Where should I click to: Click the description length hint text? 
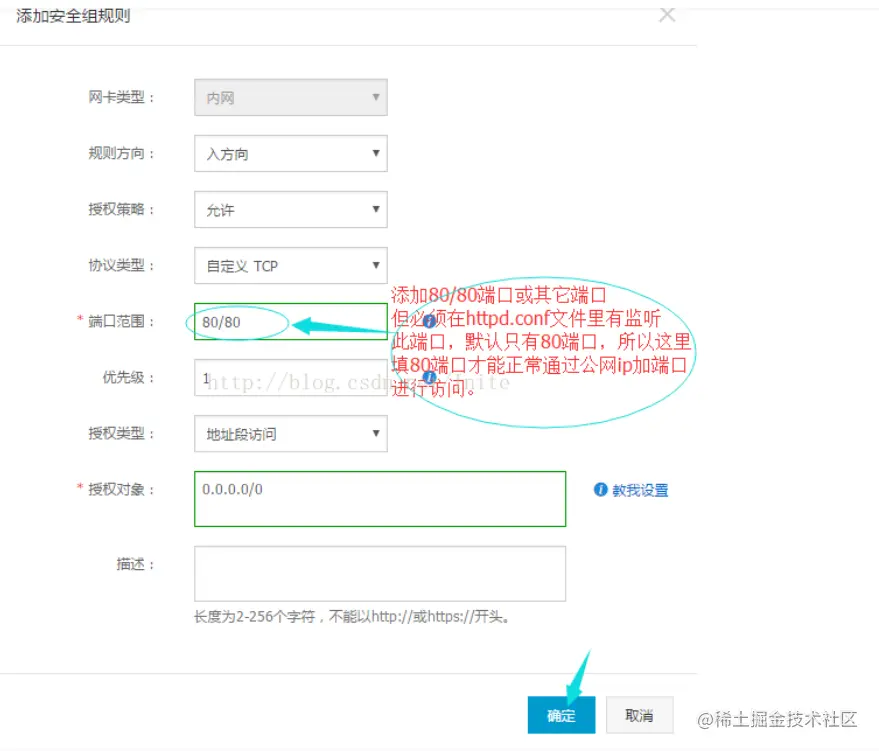click(351, 617)
